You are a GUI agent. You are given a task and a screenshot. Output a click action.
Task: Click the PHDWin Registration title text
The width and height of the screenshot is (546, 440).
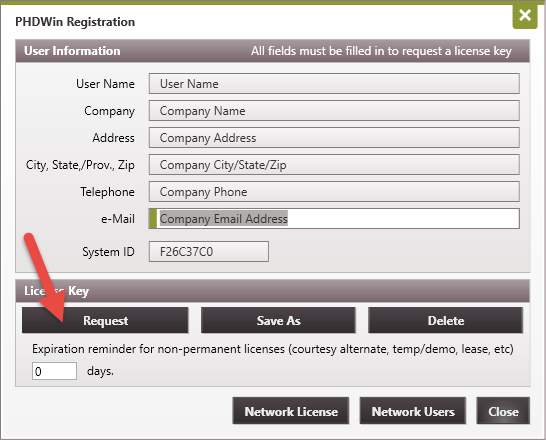75,22
